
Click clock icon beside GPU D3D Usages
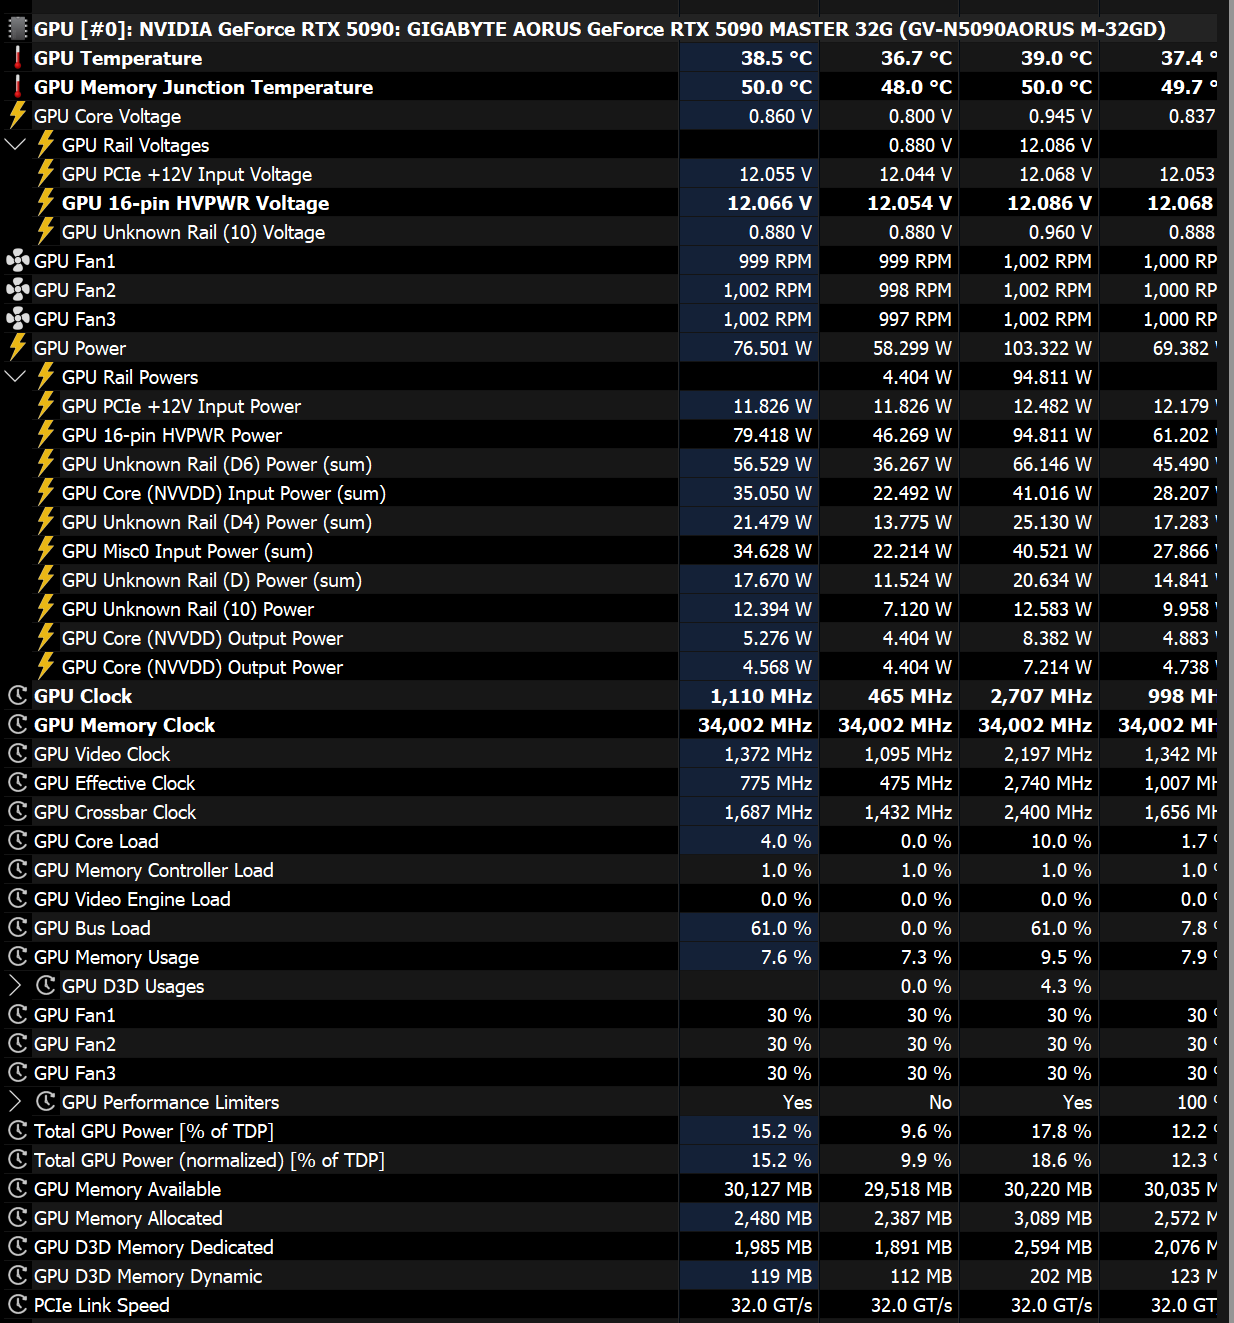coord(45,986)
